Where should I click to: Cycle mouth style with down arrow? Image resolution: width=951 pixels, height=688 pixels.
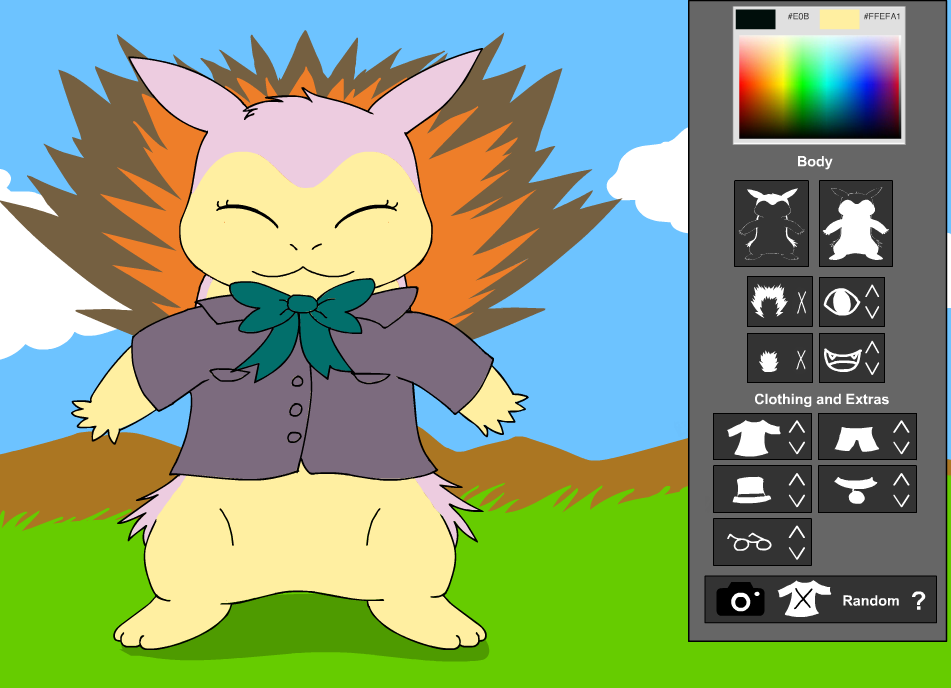pos(872,368)
